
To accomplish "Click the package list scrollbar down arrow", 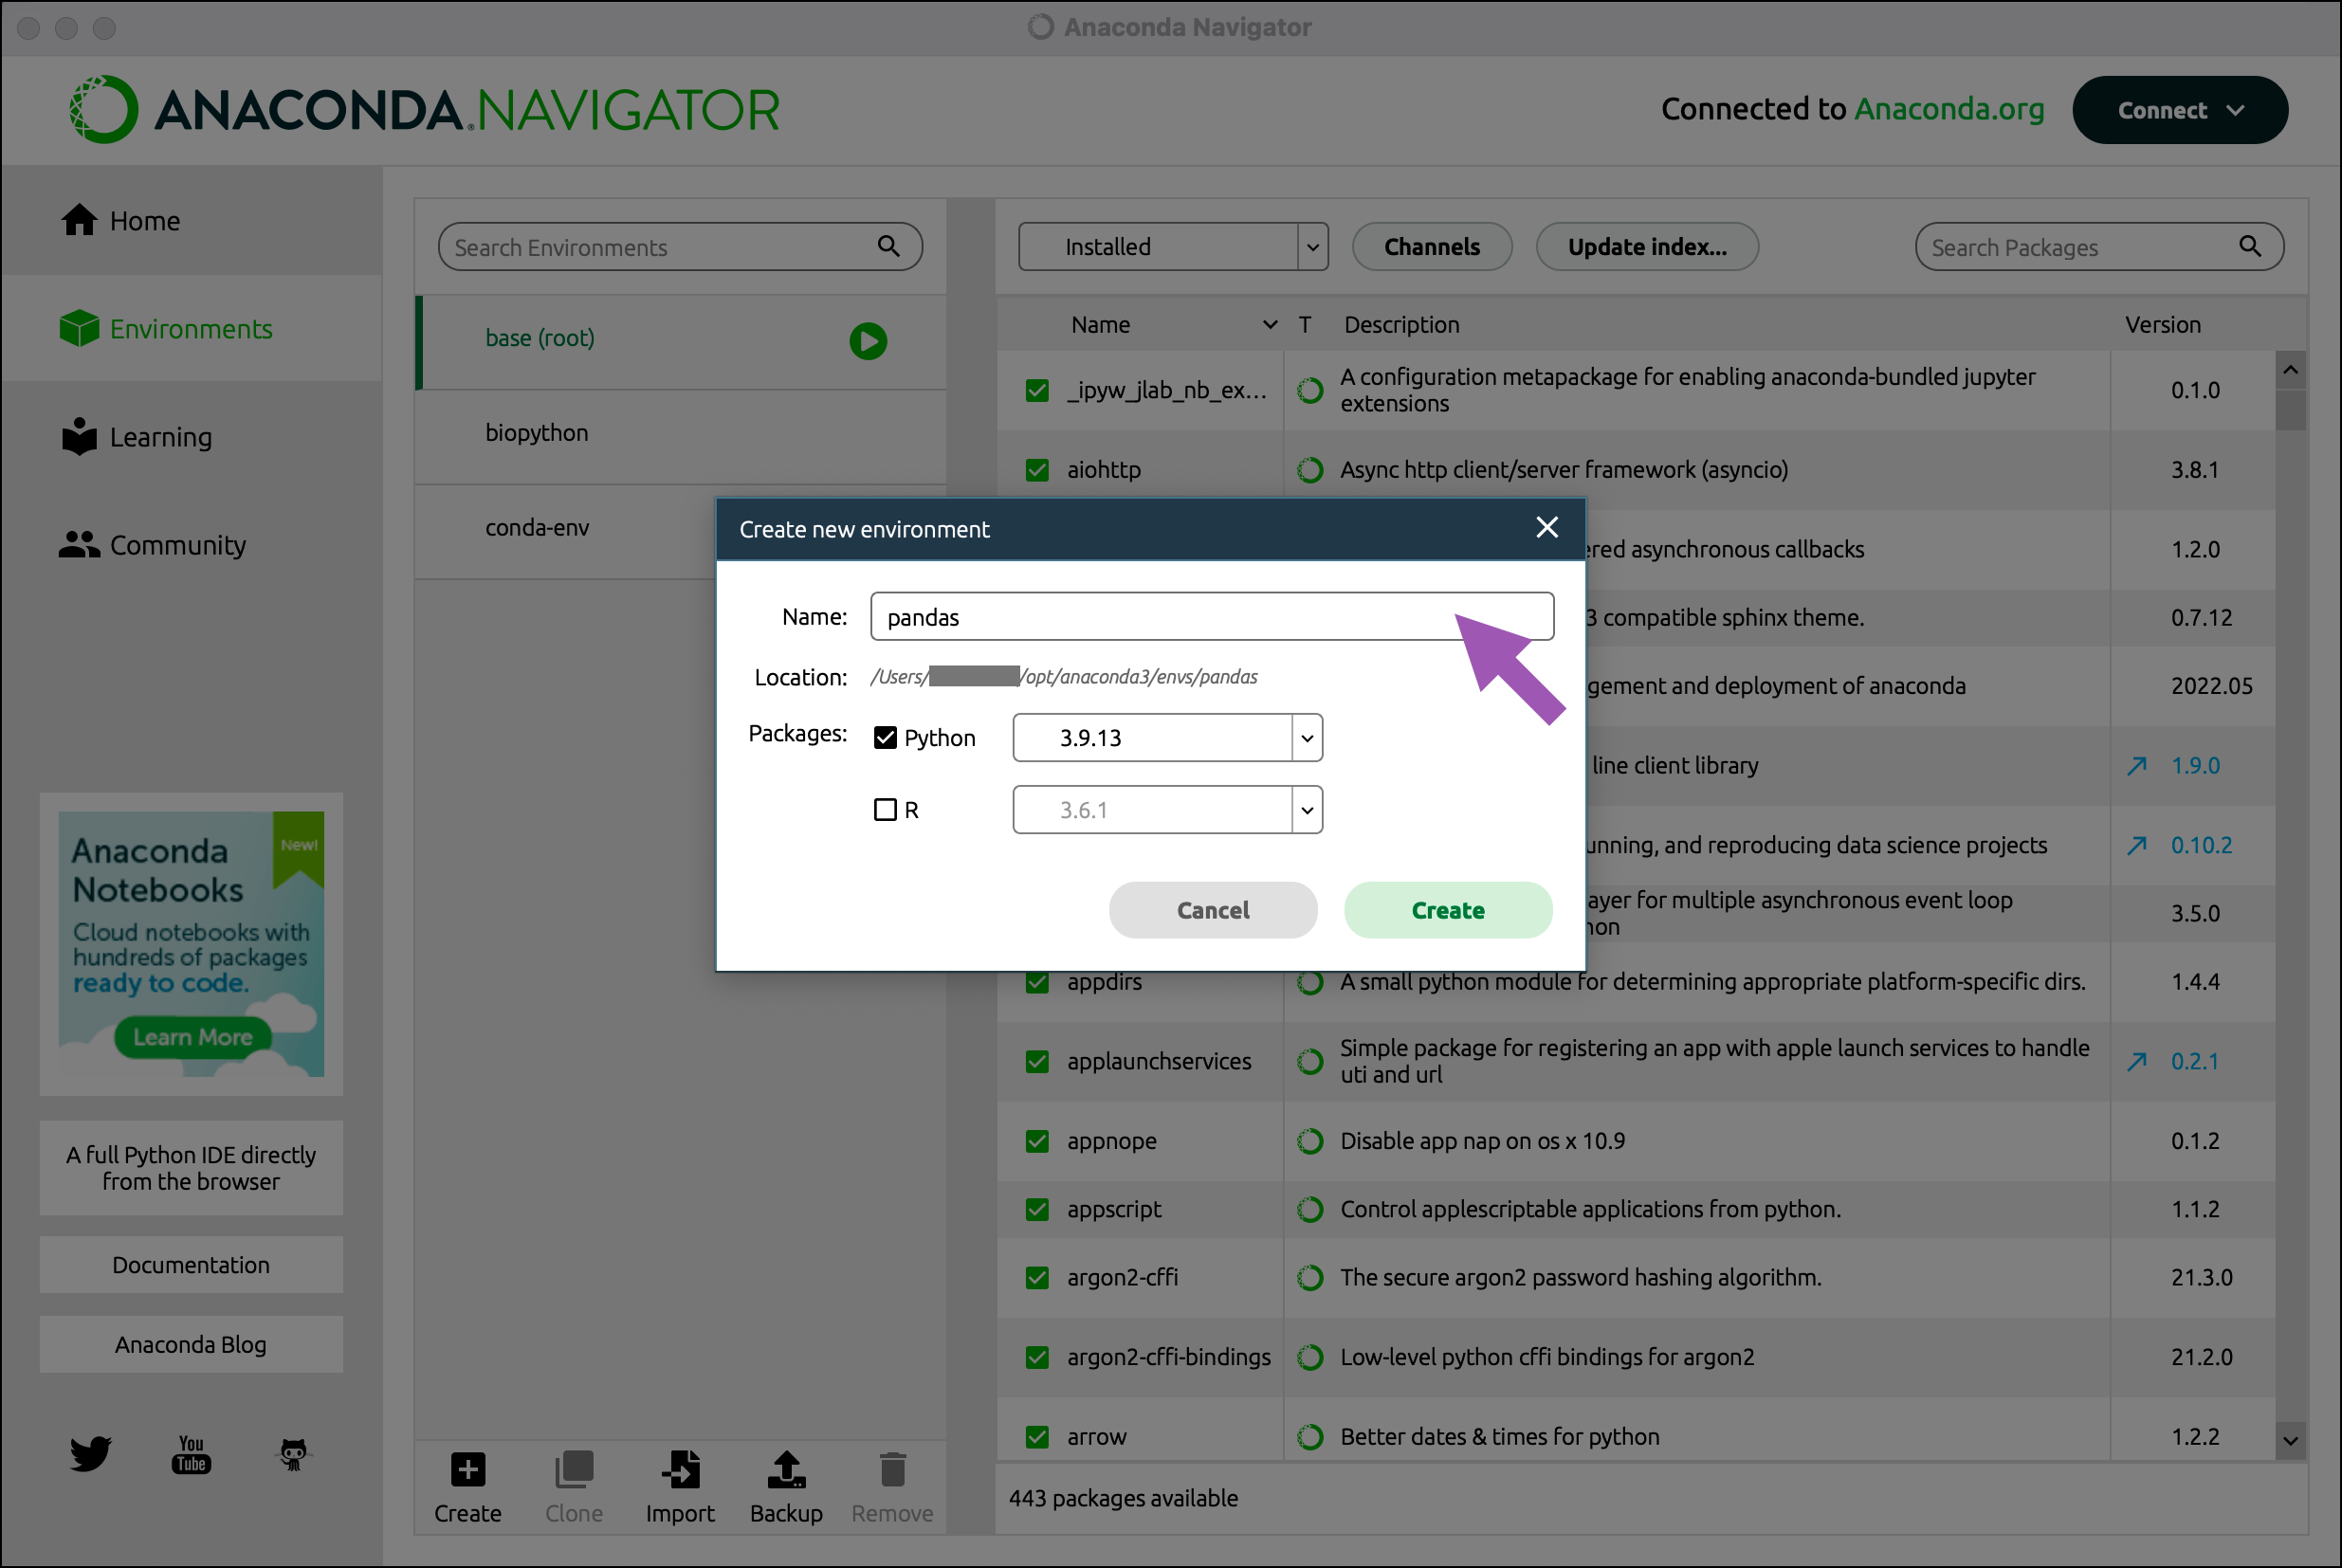I will [x=2290, y=1441].
